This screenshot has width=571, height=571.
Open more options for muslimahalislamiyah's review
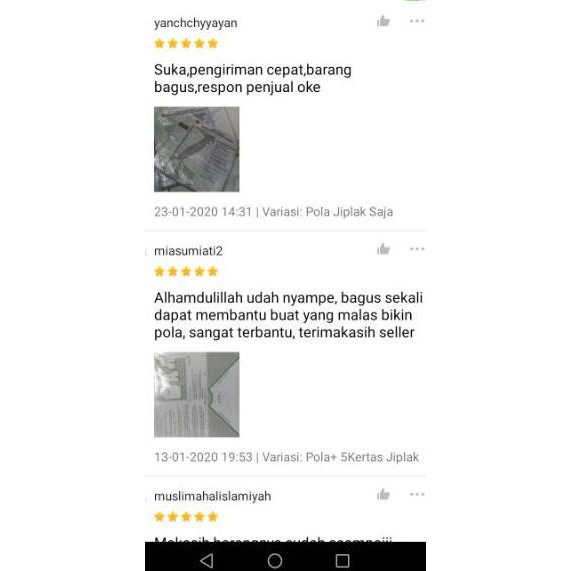click(417, 494)
